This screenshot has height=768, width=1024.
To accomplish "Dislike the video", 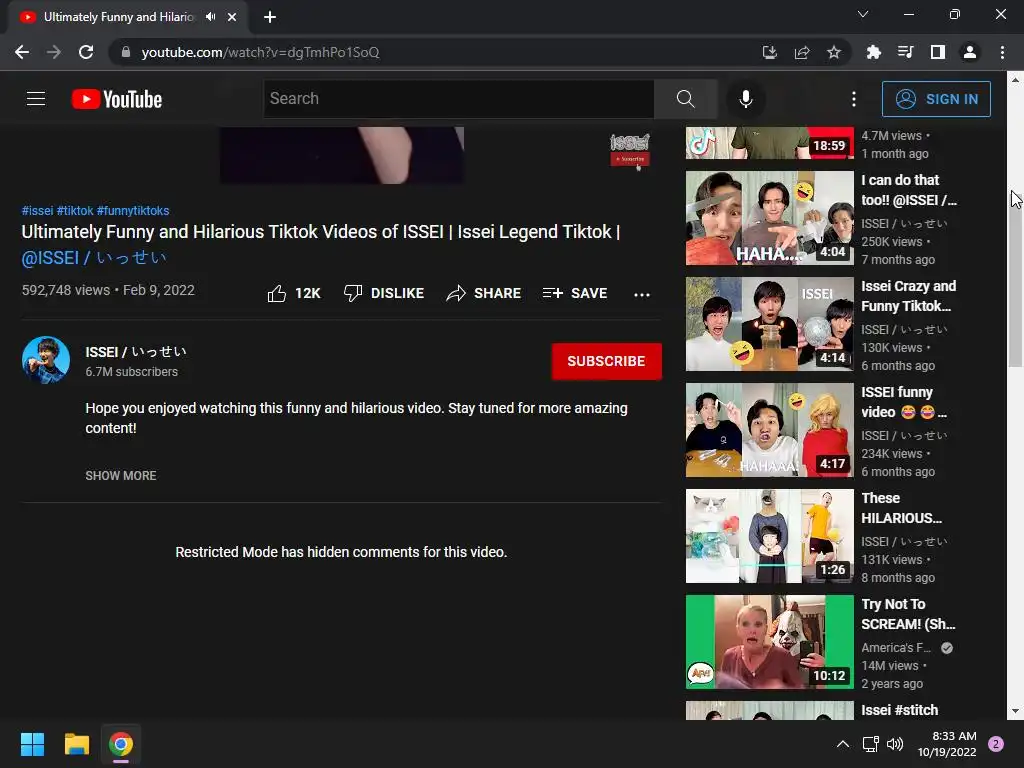I will pyautogui.click(x=384, y=293).
